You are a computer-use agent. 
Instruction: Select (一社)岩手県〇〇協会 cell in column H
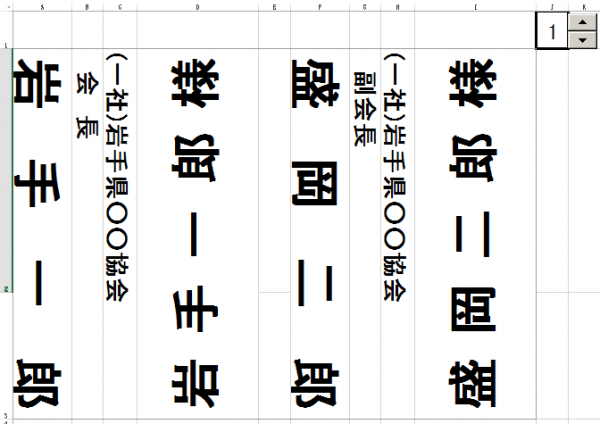point(398,234)
